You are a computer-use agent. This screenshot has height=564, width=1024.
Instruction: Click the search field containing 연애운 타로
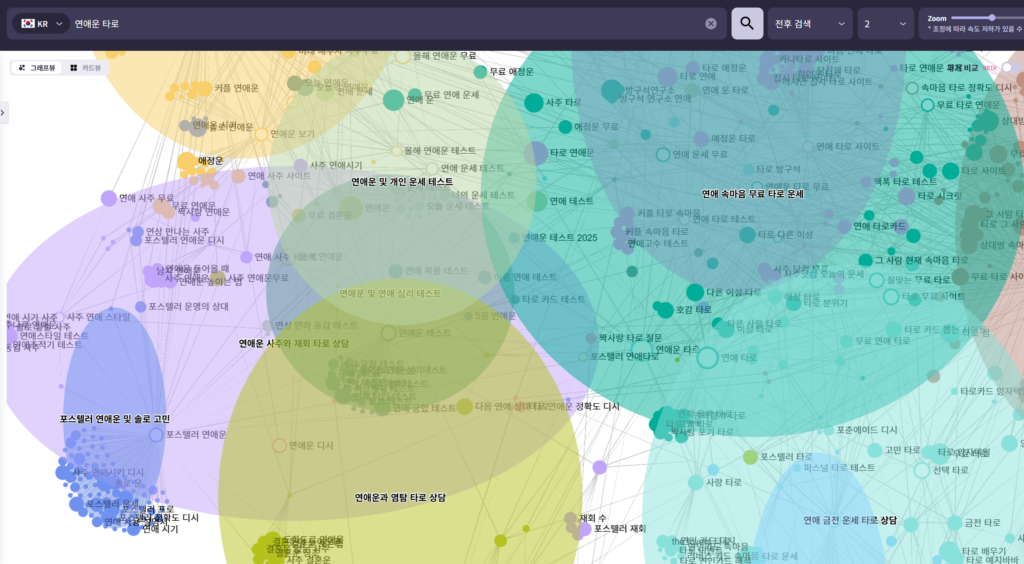[x=385, y=23]
